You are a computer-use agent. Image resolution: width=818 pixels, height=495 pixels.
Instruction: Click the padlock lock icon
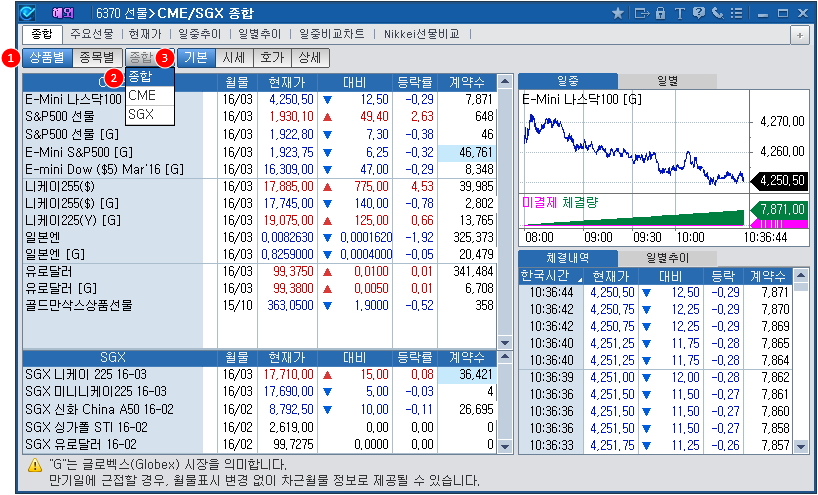click(x=660, y=13)
